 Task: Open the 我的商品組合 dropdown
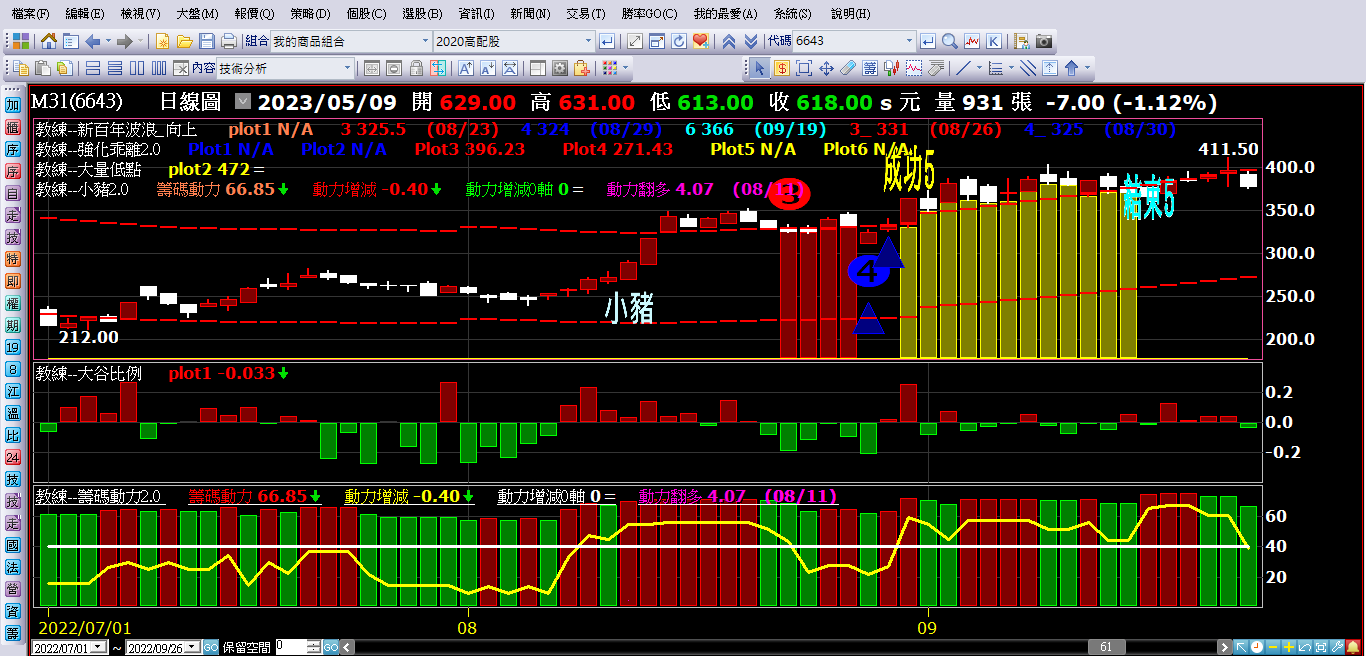pos(424,41)
